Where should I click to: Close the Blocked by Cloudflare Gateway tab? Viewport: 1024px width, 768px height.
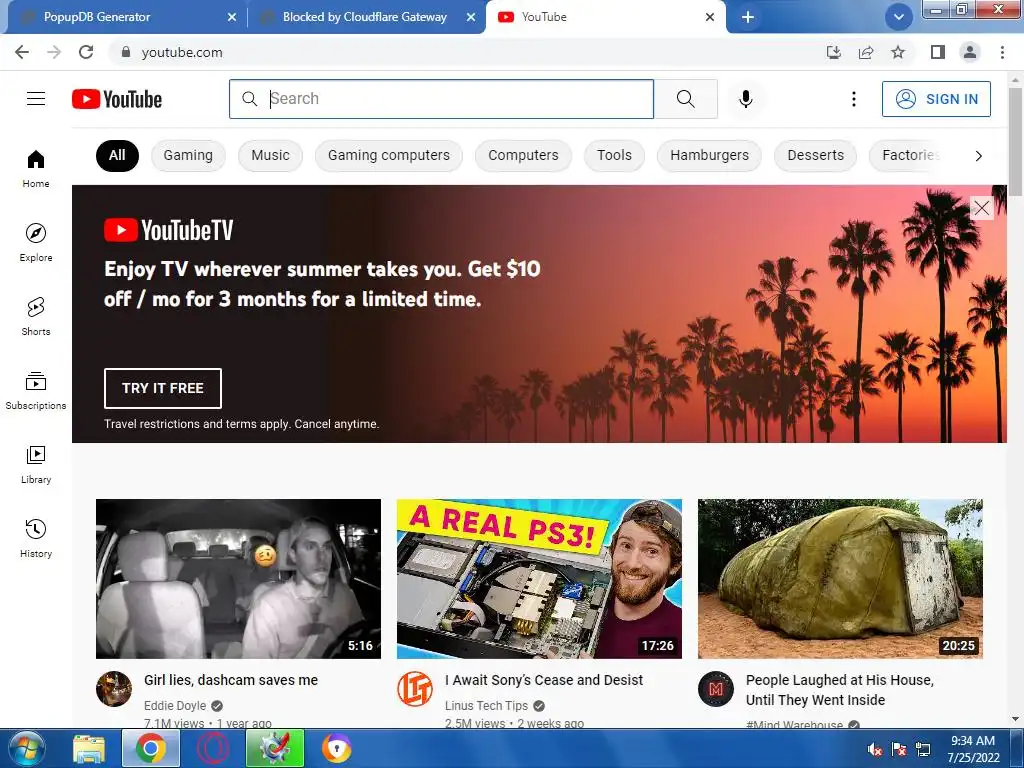[x=471, y=17]
